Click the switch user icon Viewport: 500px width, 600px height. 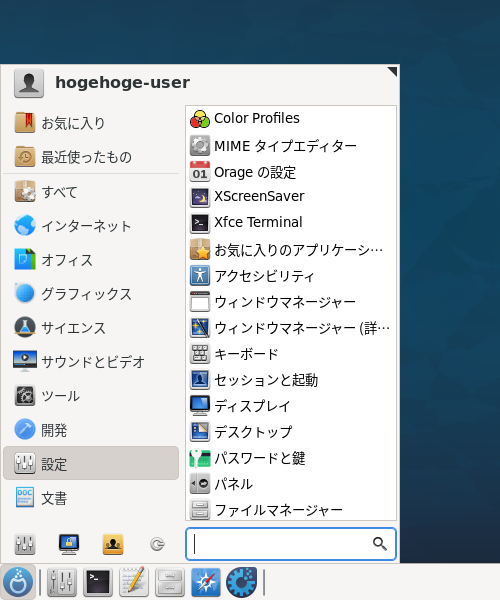click(113, 544)
